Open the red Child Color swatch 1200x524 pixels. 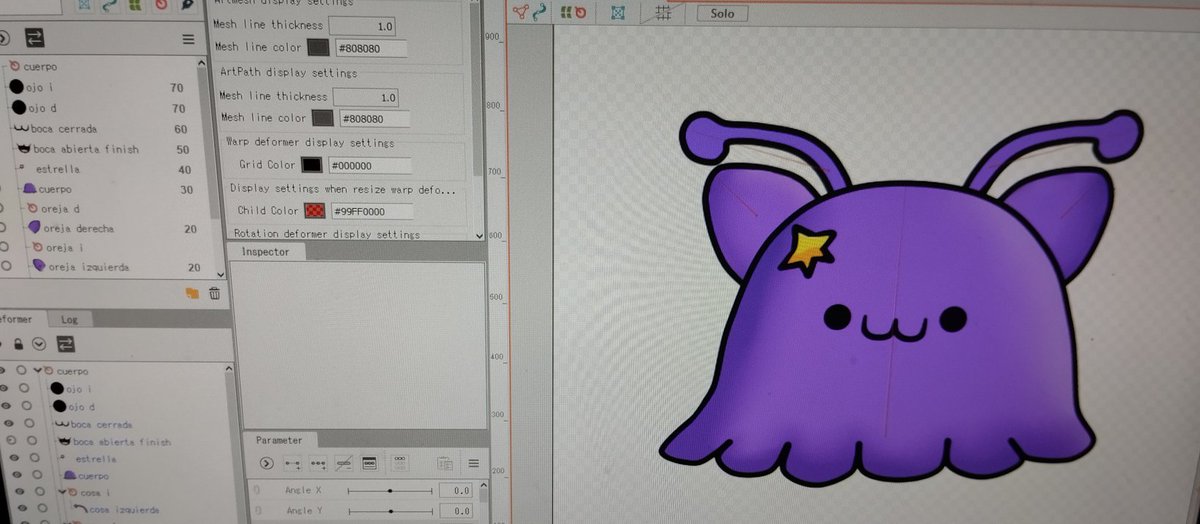click(x=315, y=211)
